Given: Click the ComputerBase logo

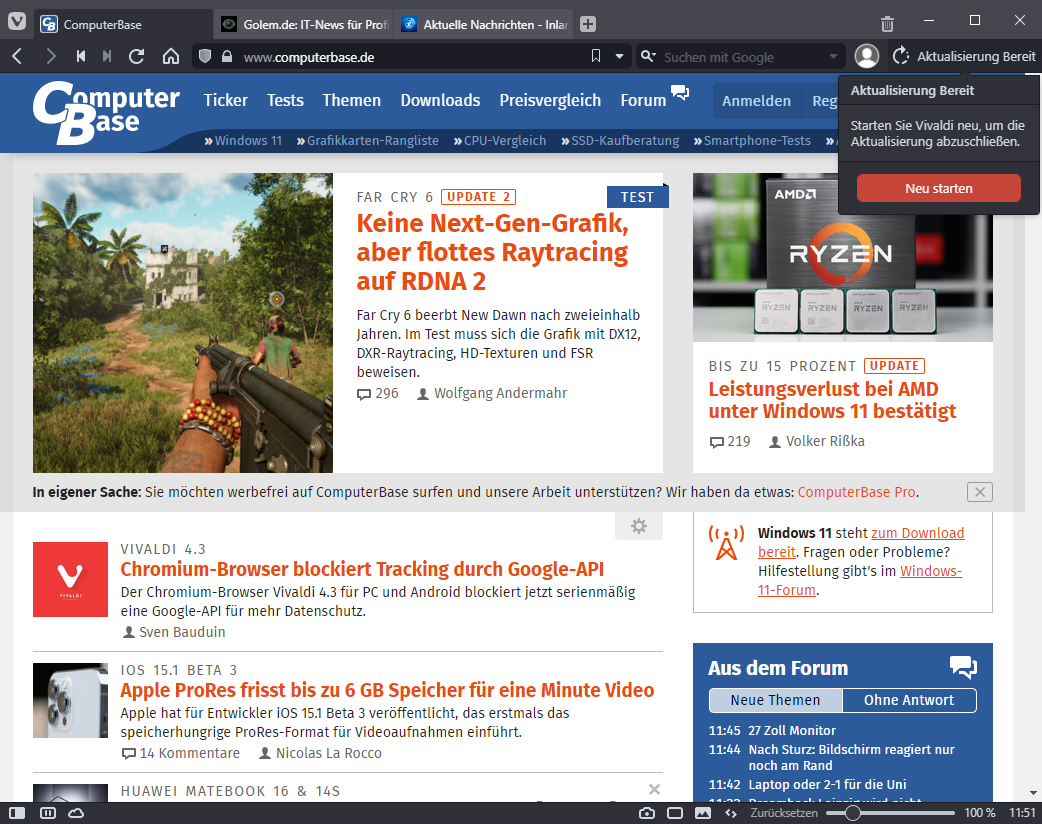Looking at the screenshot, I should tap(105, 112).
